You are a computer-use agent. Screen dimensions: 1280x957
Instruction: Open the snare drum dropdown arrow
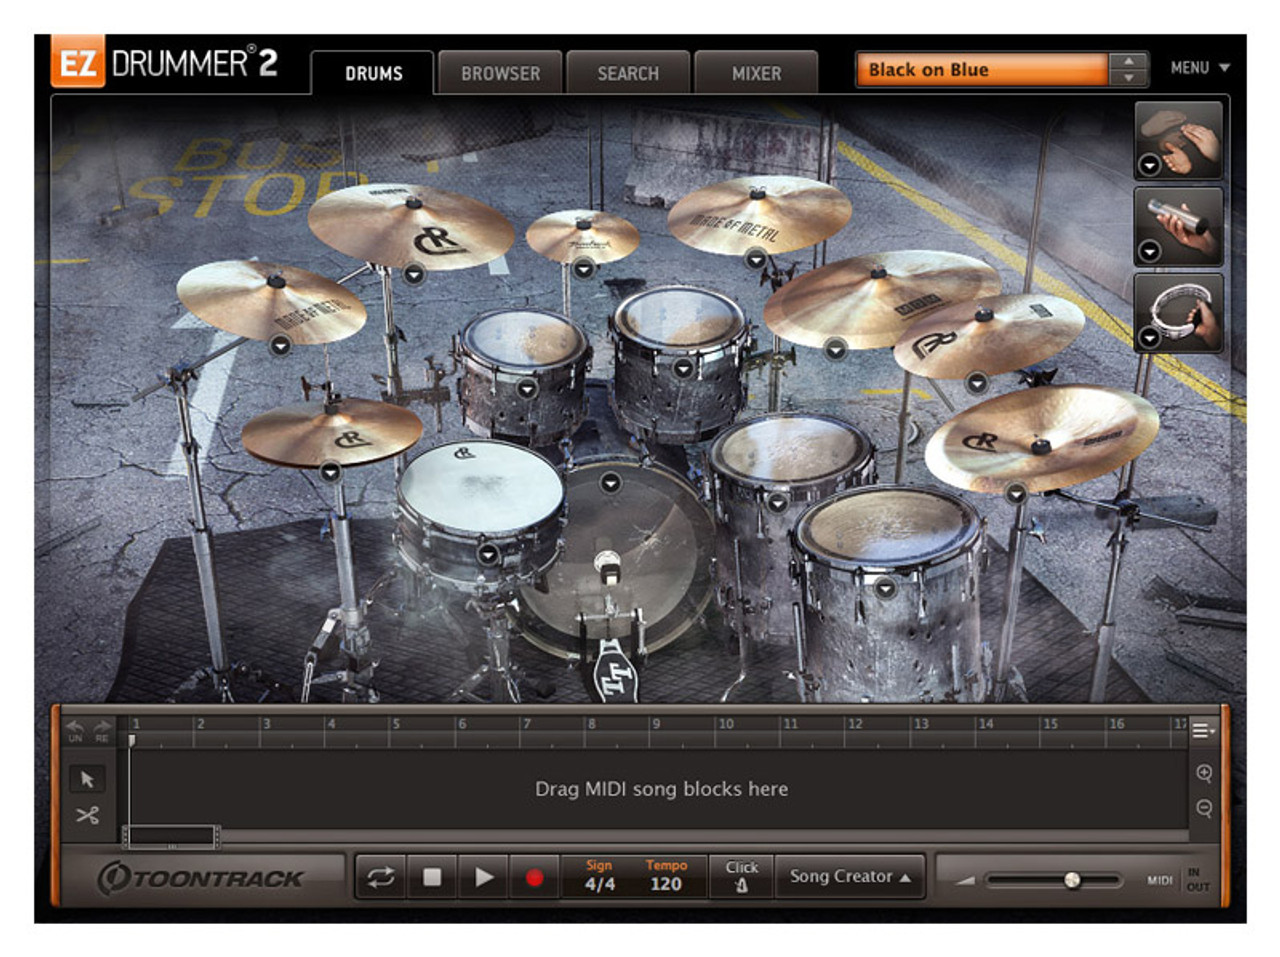(x=488, y=553)
